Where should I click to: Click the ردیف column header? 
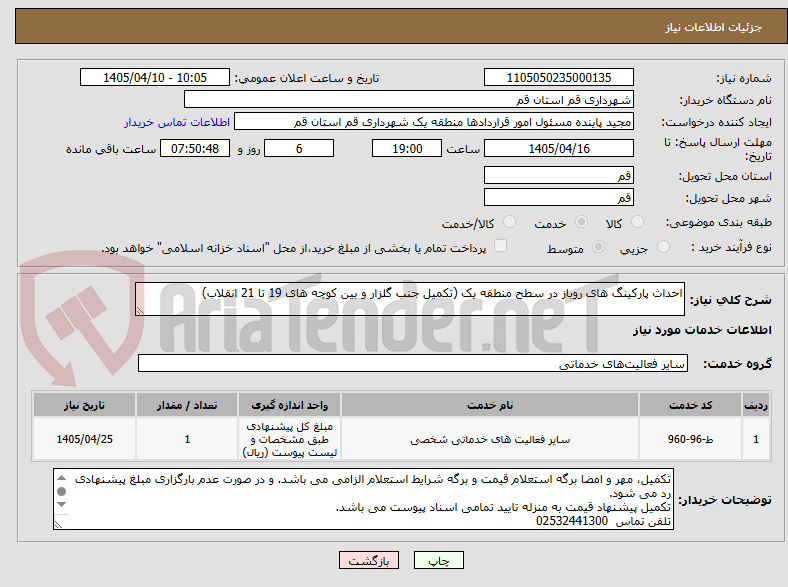(756, 405)
